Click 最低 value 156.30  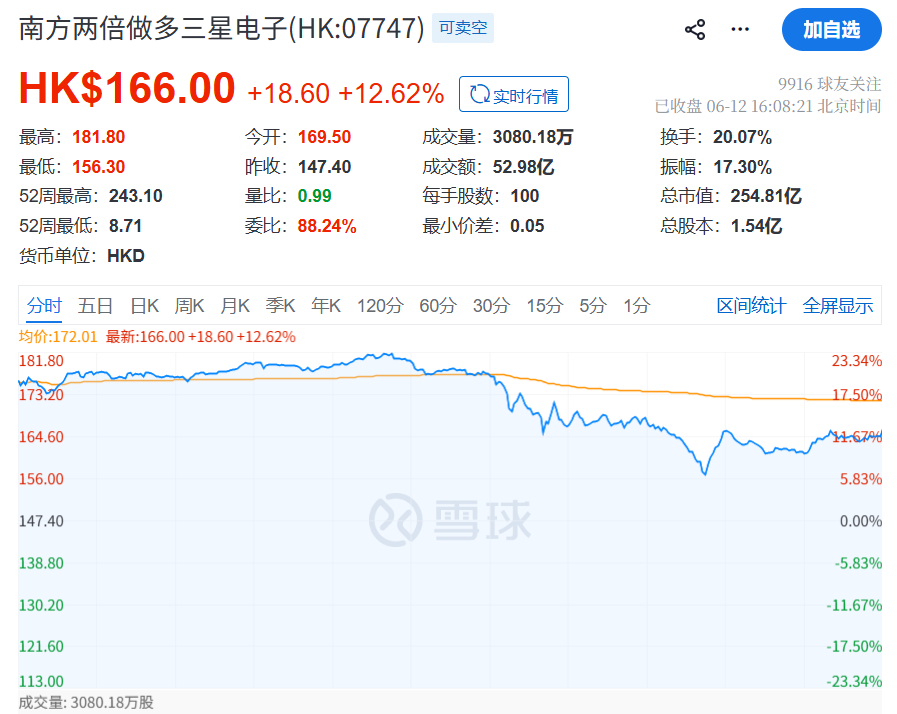click(x=98, y=166)
